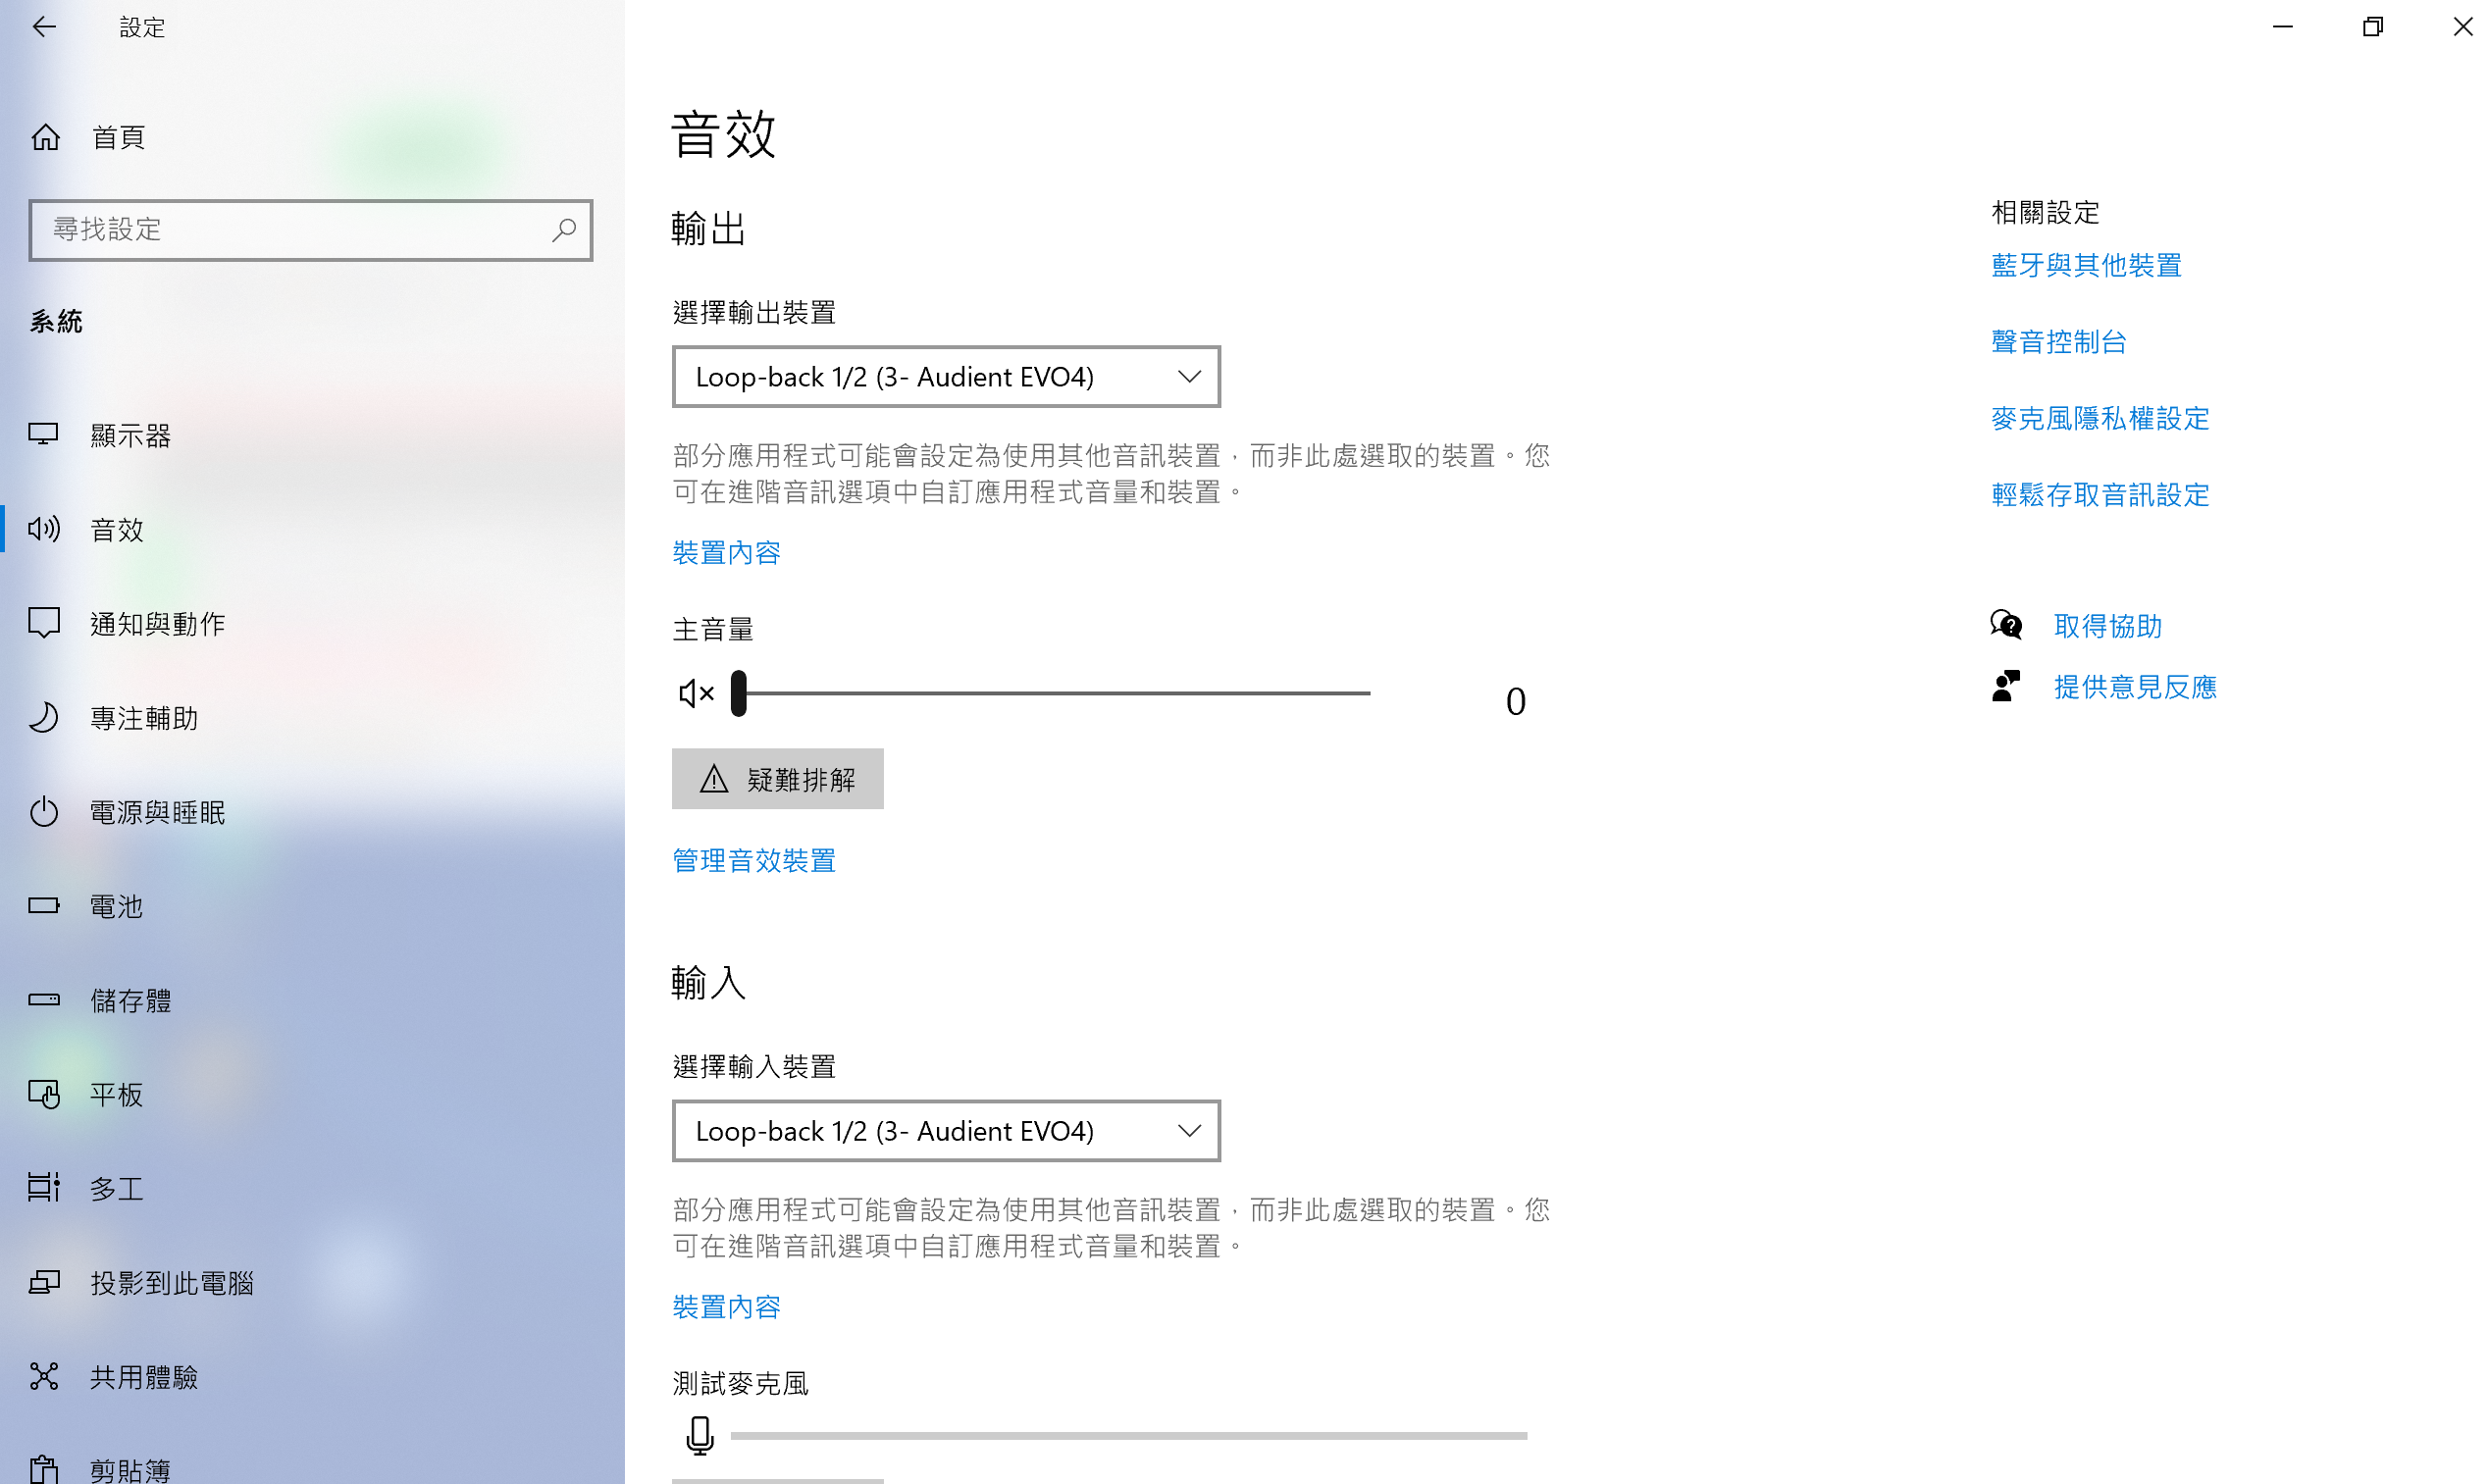
Task: Click the 測試麥克風 level bar
Action: [1129, 1435]
